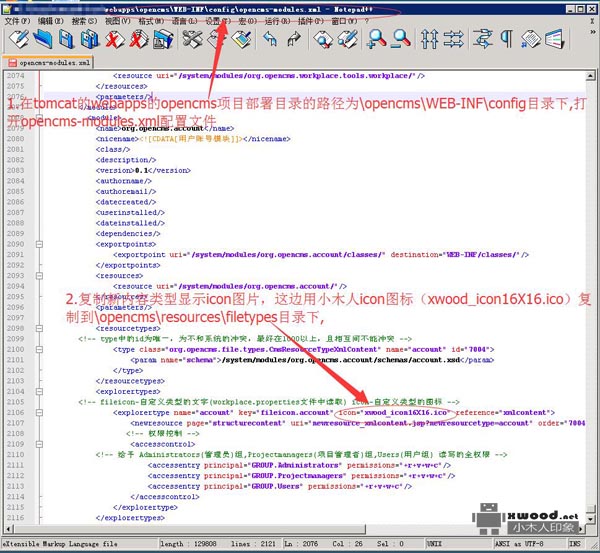
Task: Paste clipboard with the Paste icon
Action: click(x=242, y=39)
